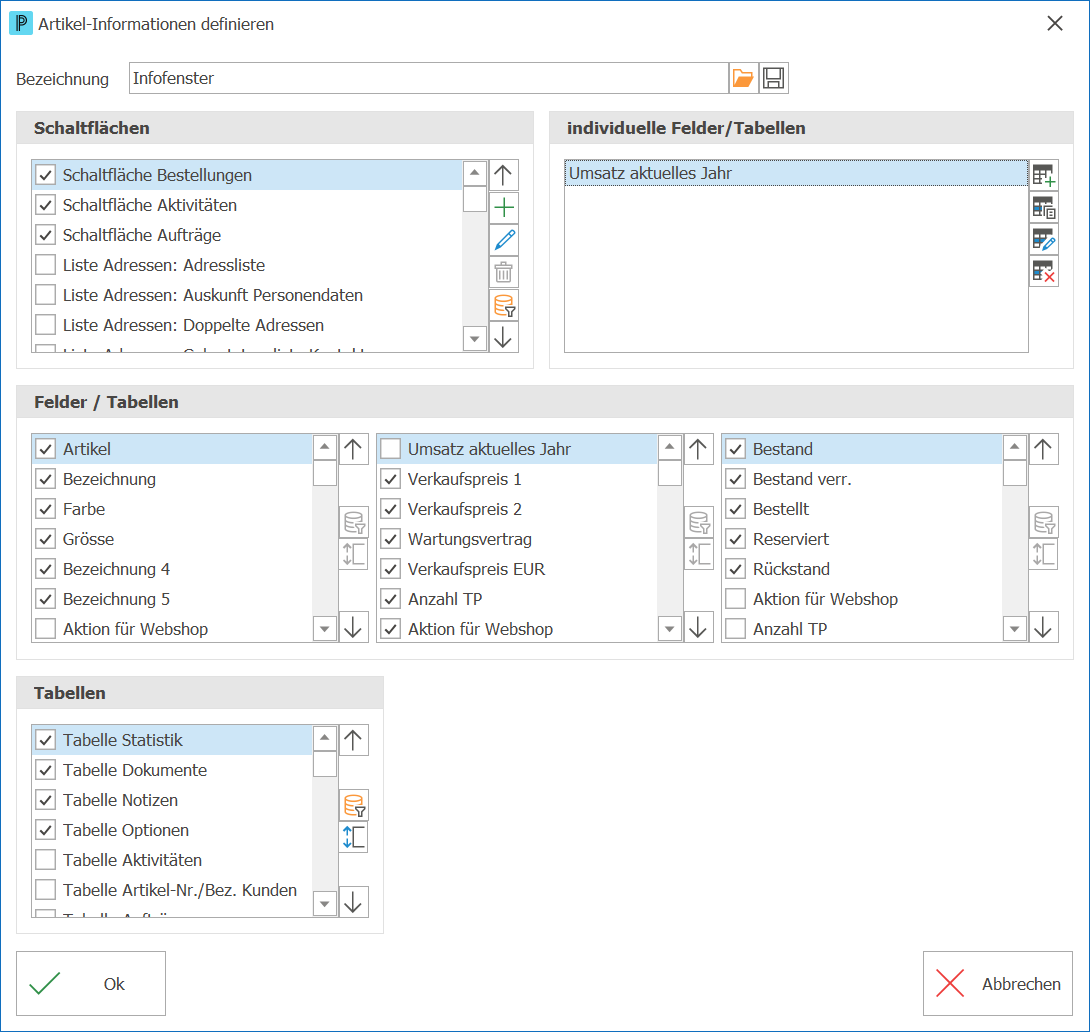
Task: Cancel the dialog with Abbrechen
Action: (998, 983)
